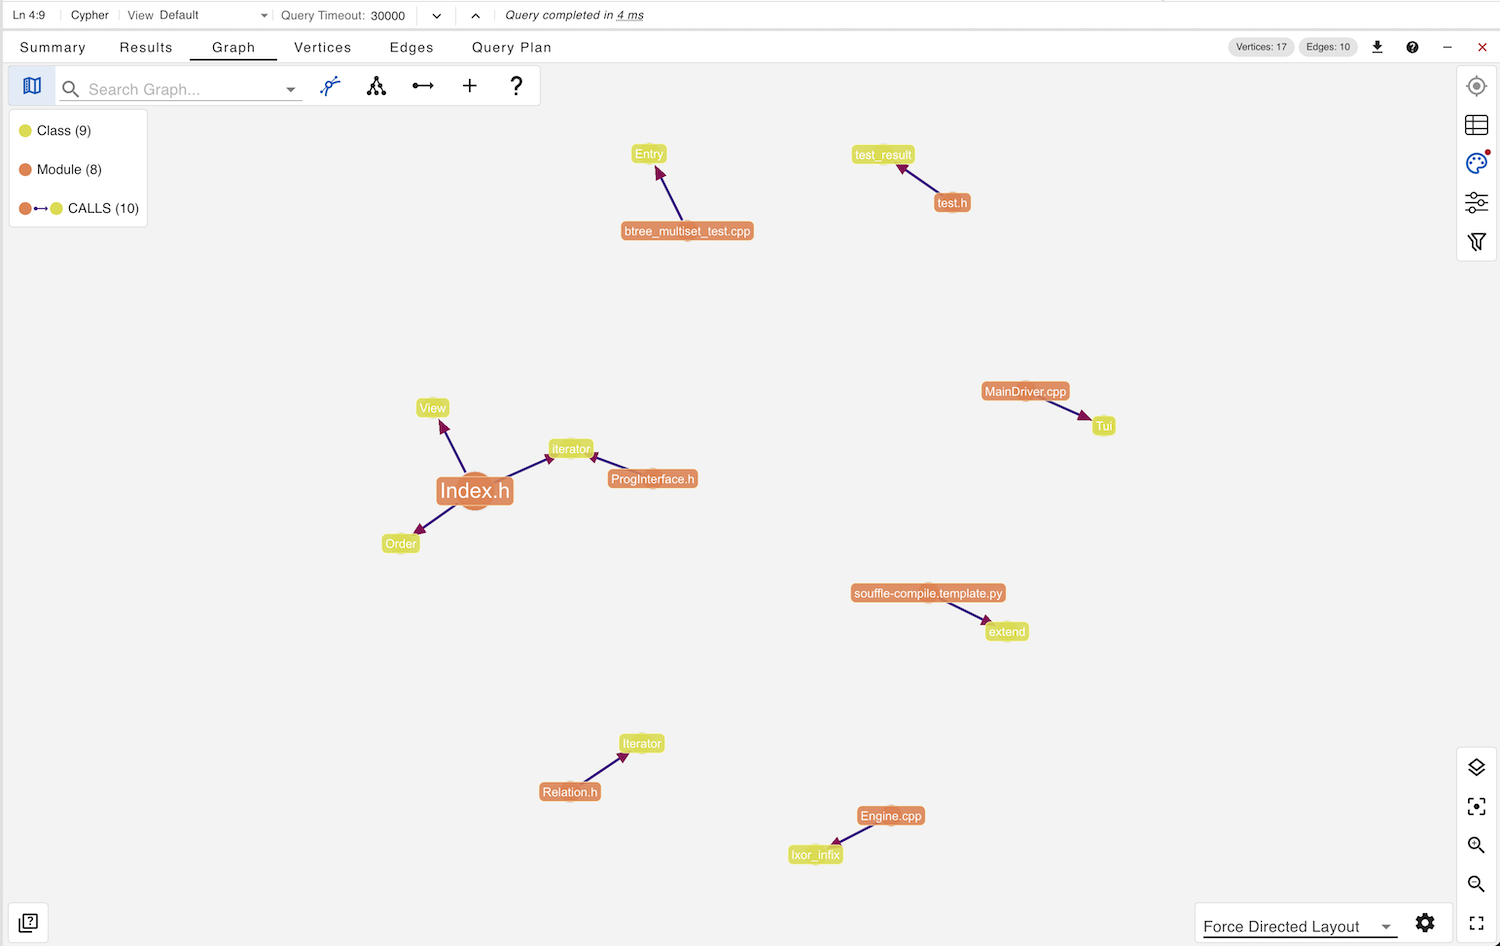Click the plus add icon in toolbar
1500x946 pixels.
click(470, 86)
